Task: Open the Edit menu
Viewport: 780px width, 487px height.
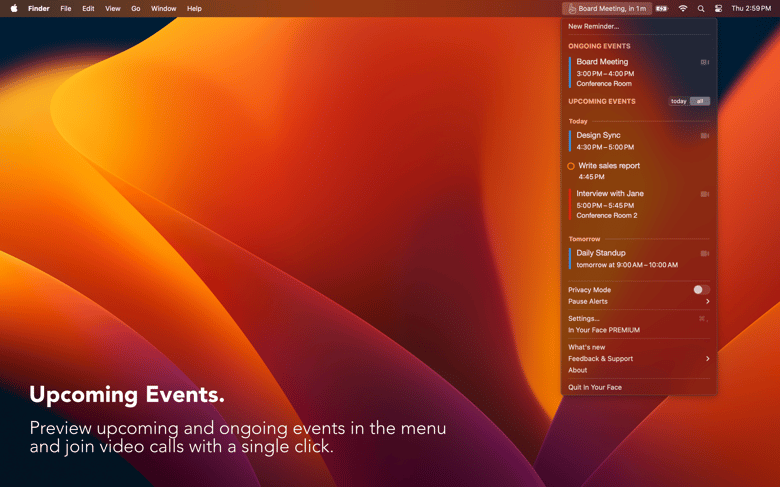Action: (x=88, y=8)
